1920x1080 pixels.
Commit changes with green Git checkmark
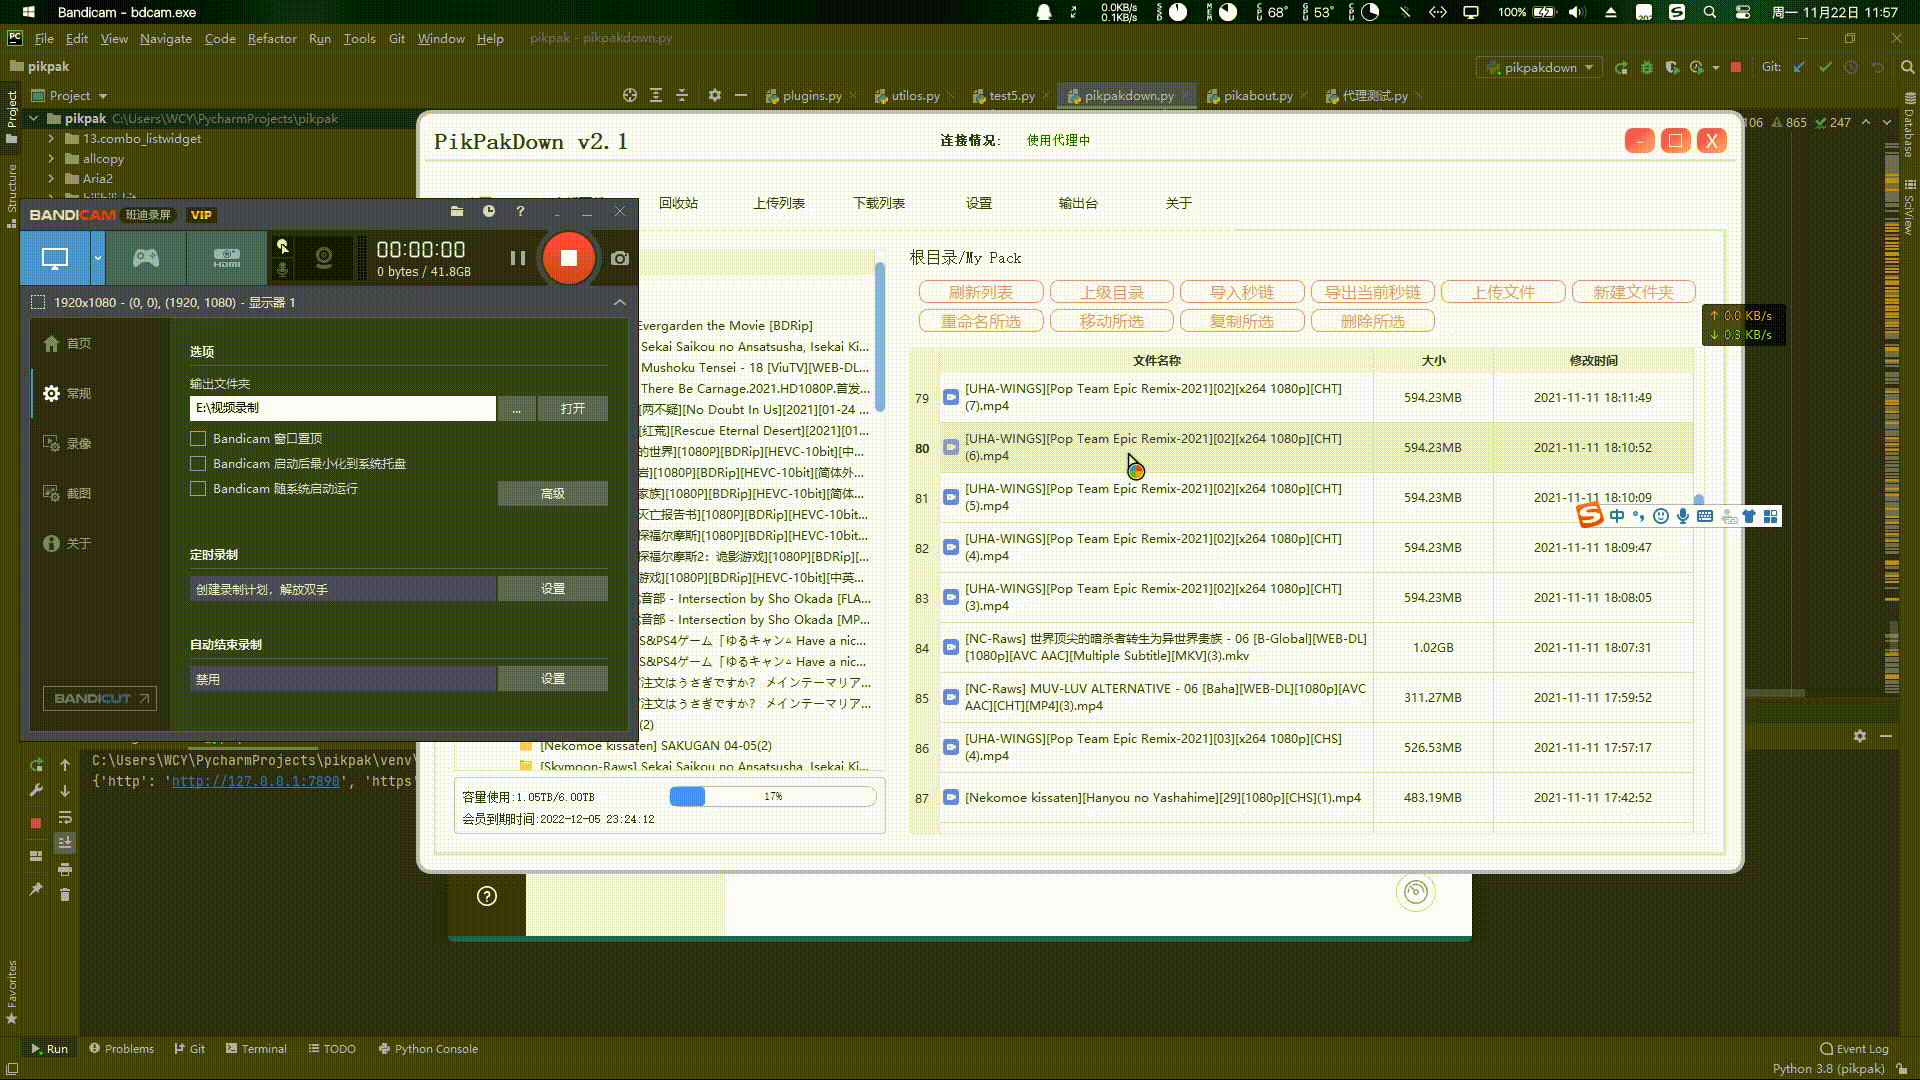(x=1825, y=67)
